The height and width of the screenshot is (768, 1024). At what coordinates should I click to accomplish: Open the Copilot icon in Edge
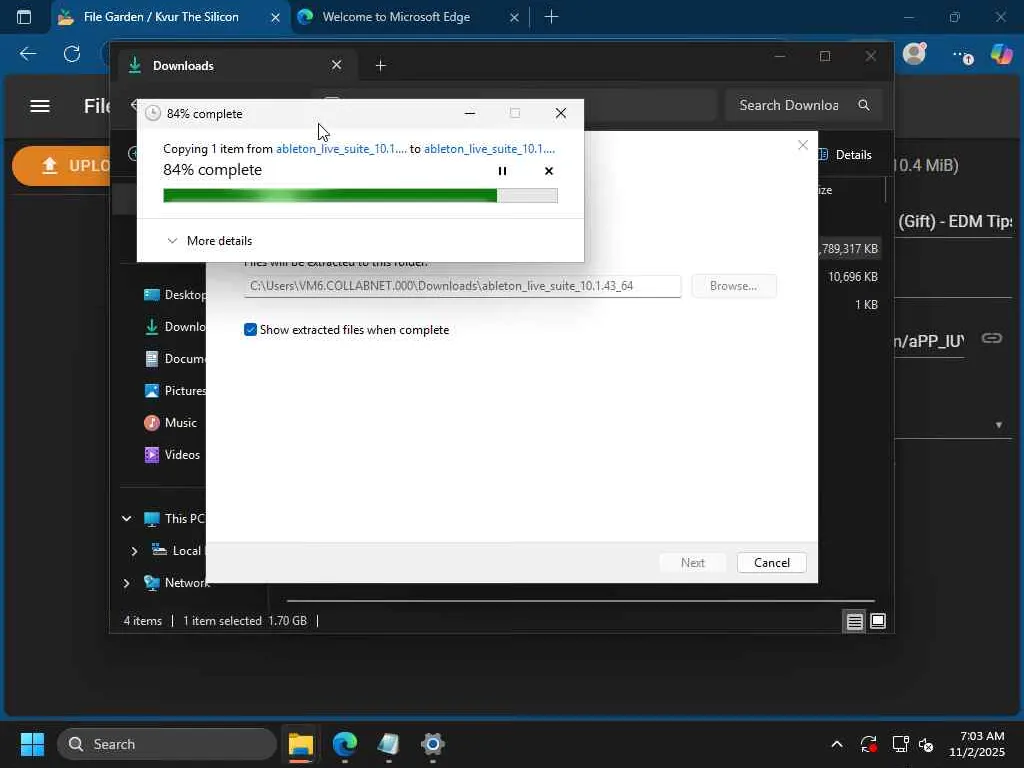coord(1002,54)
